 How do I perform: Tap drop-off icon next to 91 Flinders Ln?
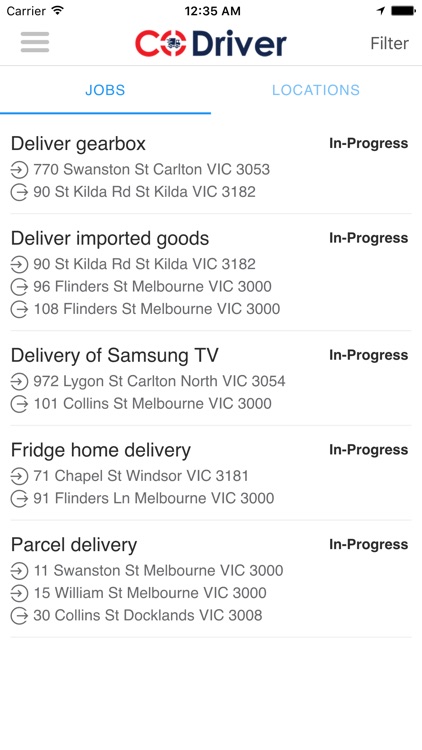tap(19, 498)
